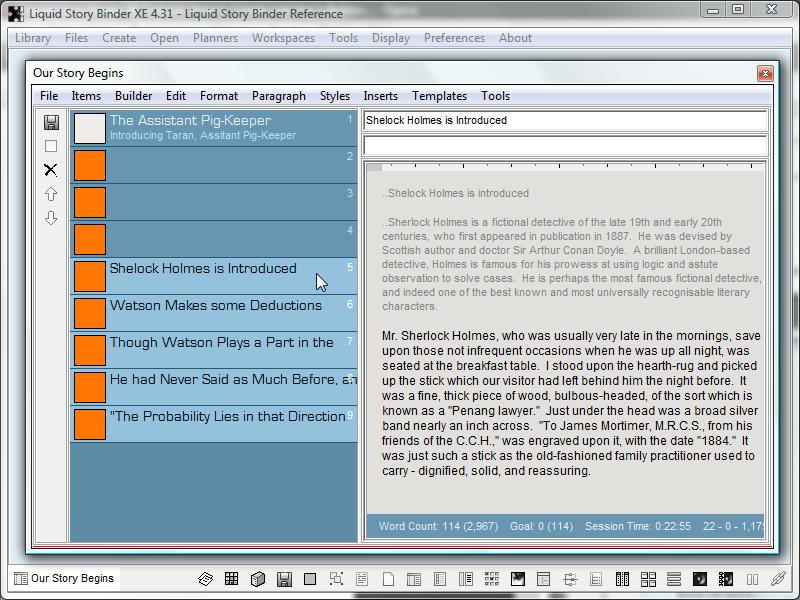The image size is (800, 600).
Task: Open the Workspaces menu
Action: [x=283, y=38]
